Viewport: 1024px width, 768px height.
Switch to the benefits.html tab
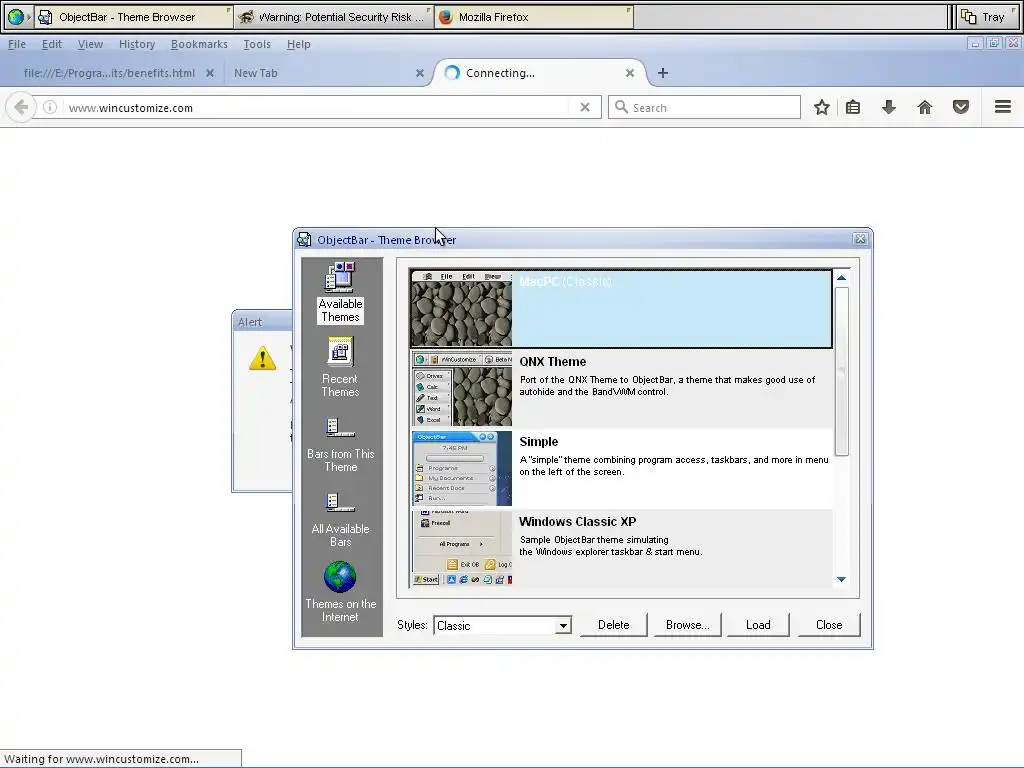pos(109,73)
